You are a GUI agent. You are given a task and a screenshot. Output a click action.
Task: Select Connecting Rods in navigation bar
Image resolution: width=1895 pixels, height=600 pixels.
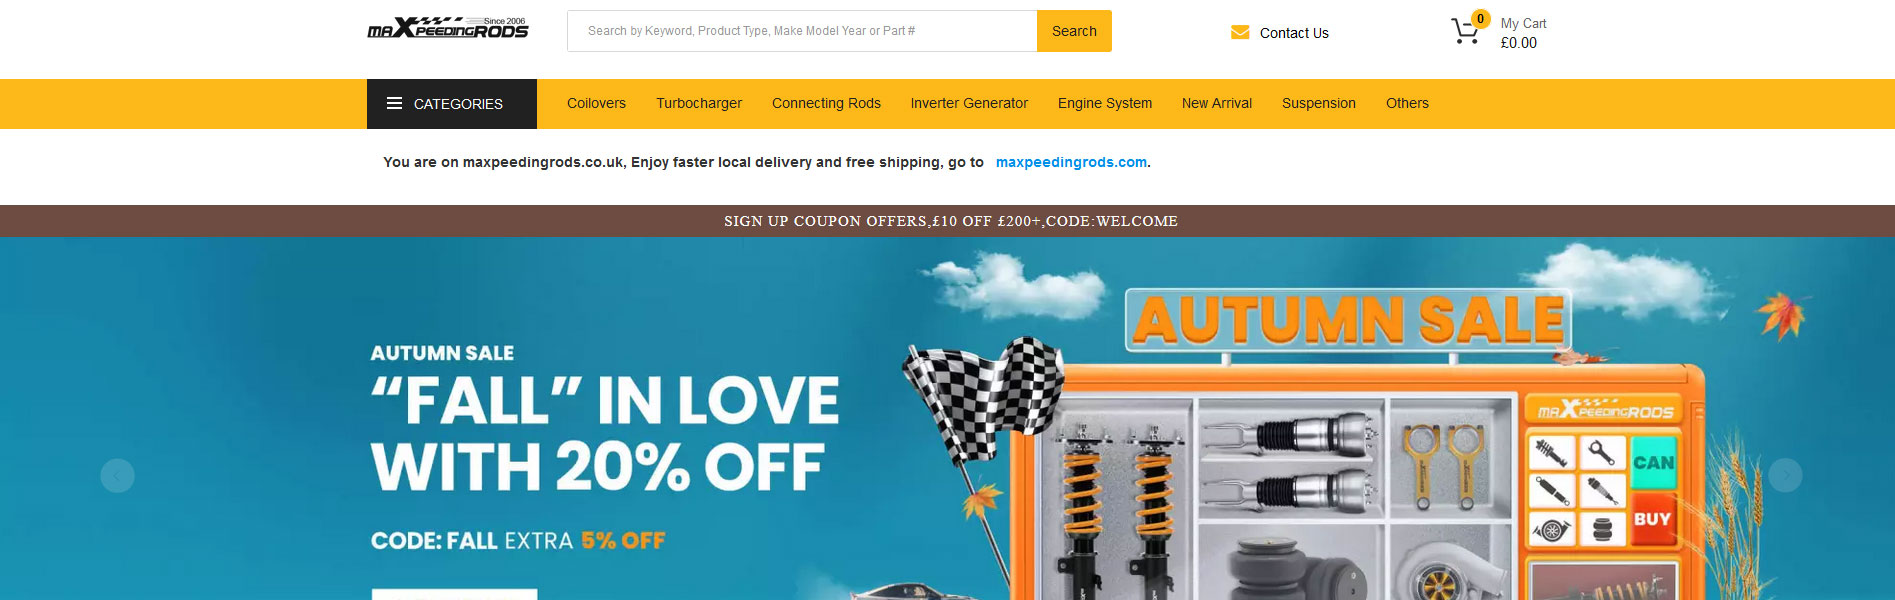click(826, 103)
